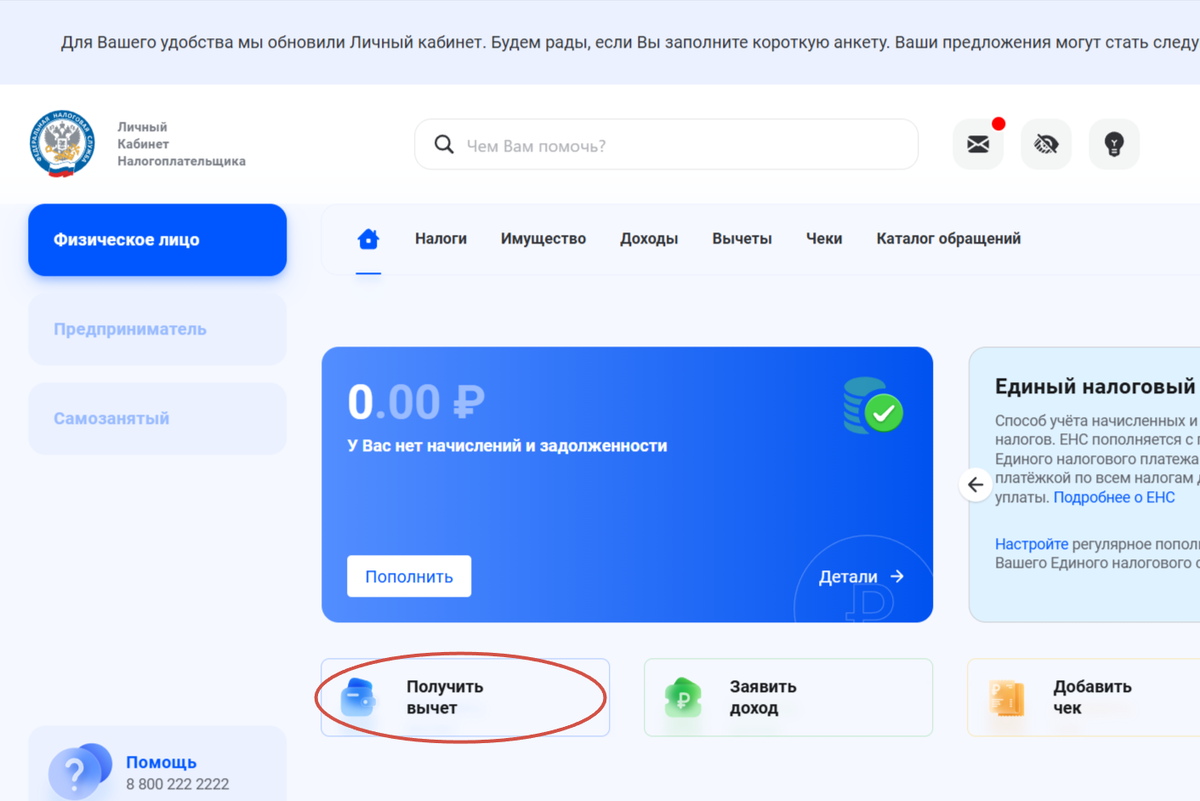Click the 'Единый налоговый' card heading
The height and width of the screenshot is (801, 1200).
tap(1097, 387)
